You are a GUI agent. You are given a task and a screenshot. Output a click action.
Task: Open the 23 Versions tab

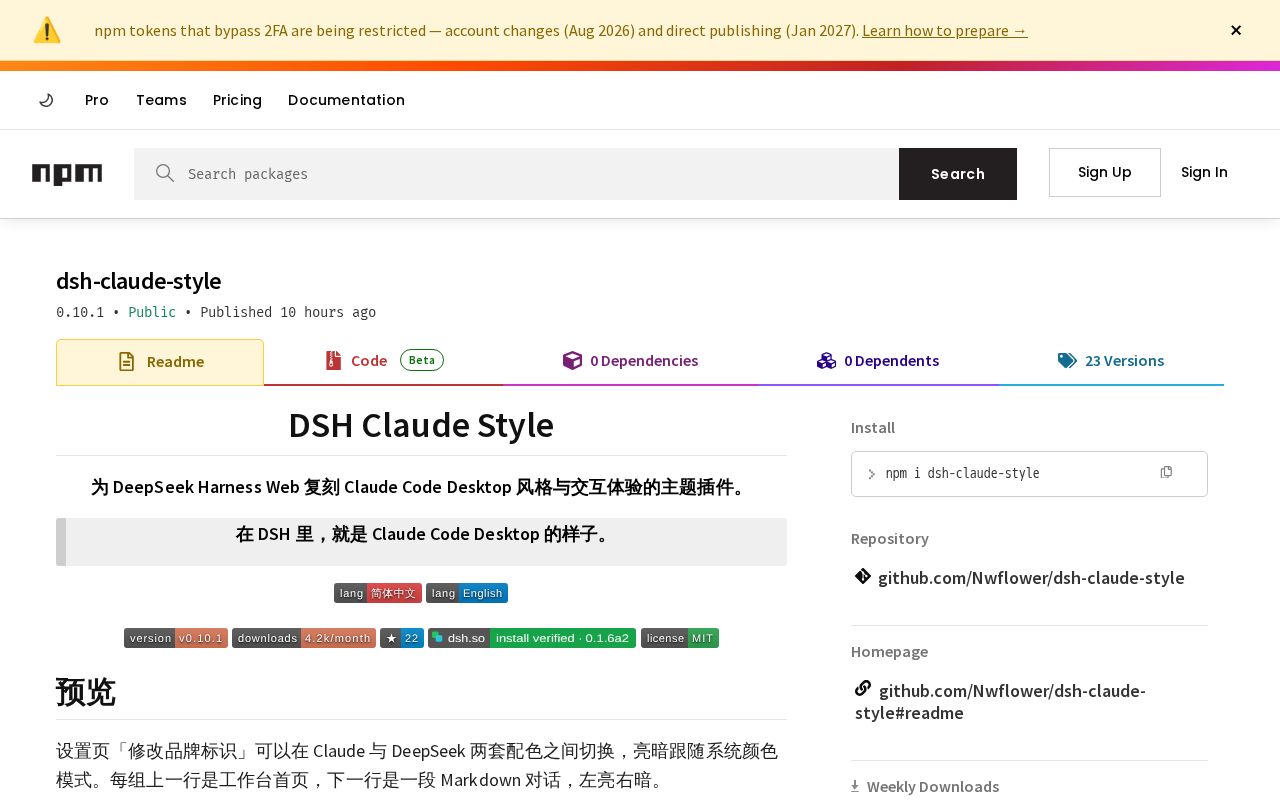[1111, 361]
